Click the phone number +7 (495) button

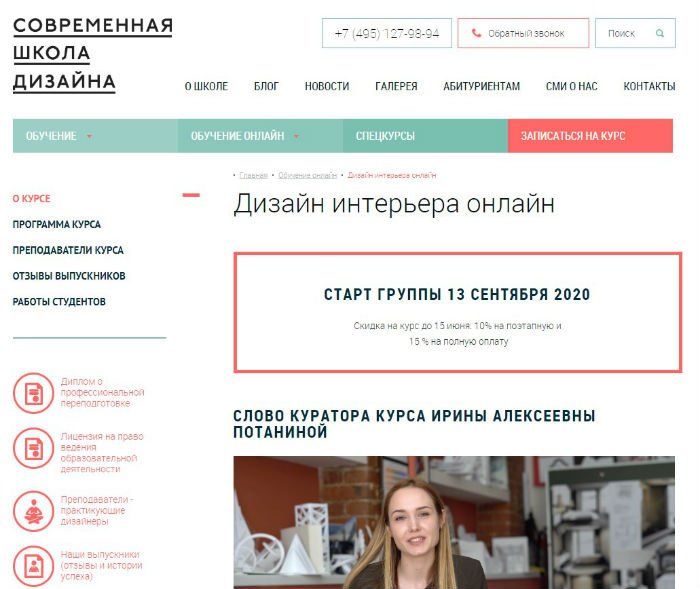pos(387,33)
